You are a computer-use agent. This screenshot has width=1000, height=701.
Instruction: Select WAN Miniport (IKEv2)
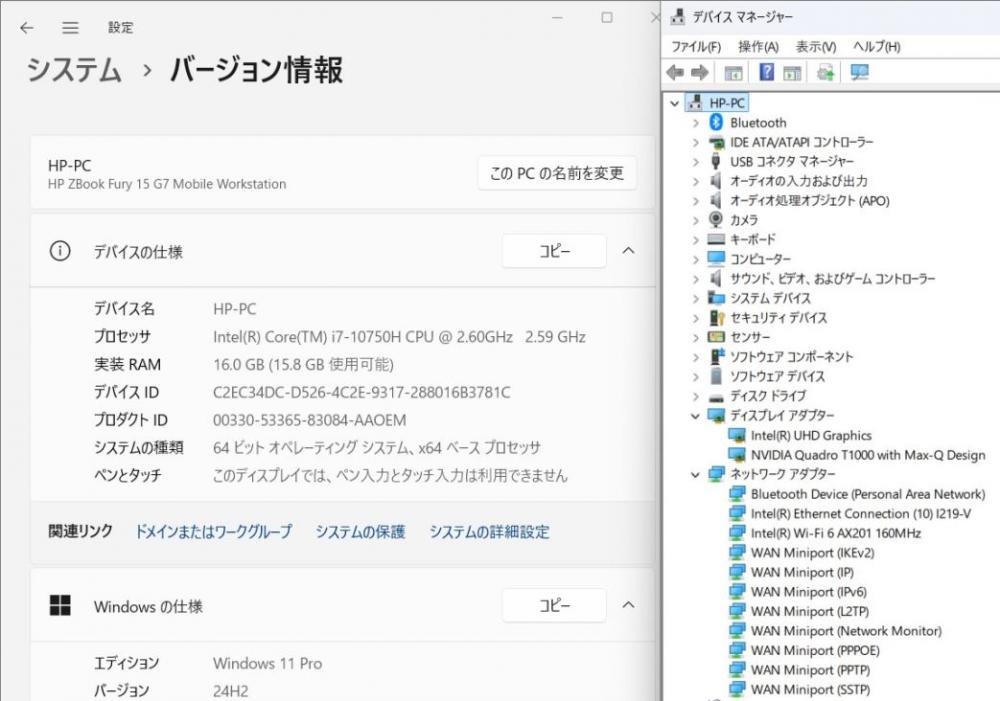[x=812, y=553]
